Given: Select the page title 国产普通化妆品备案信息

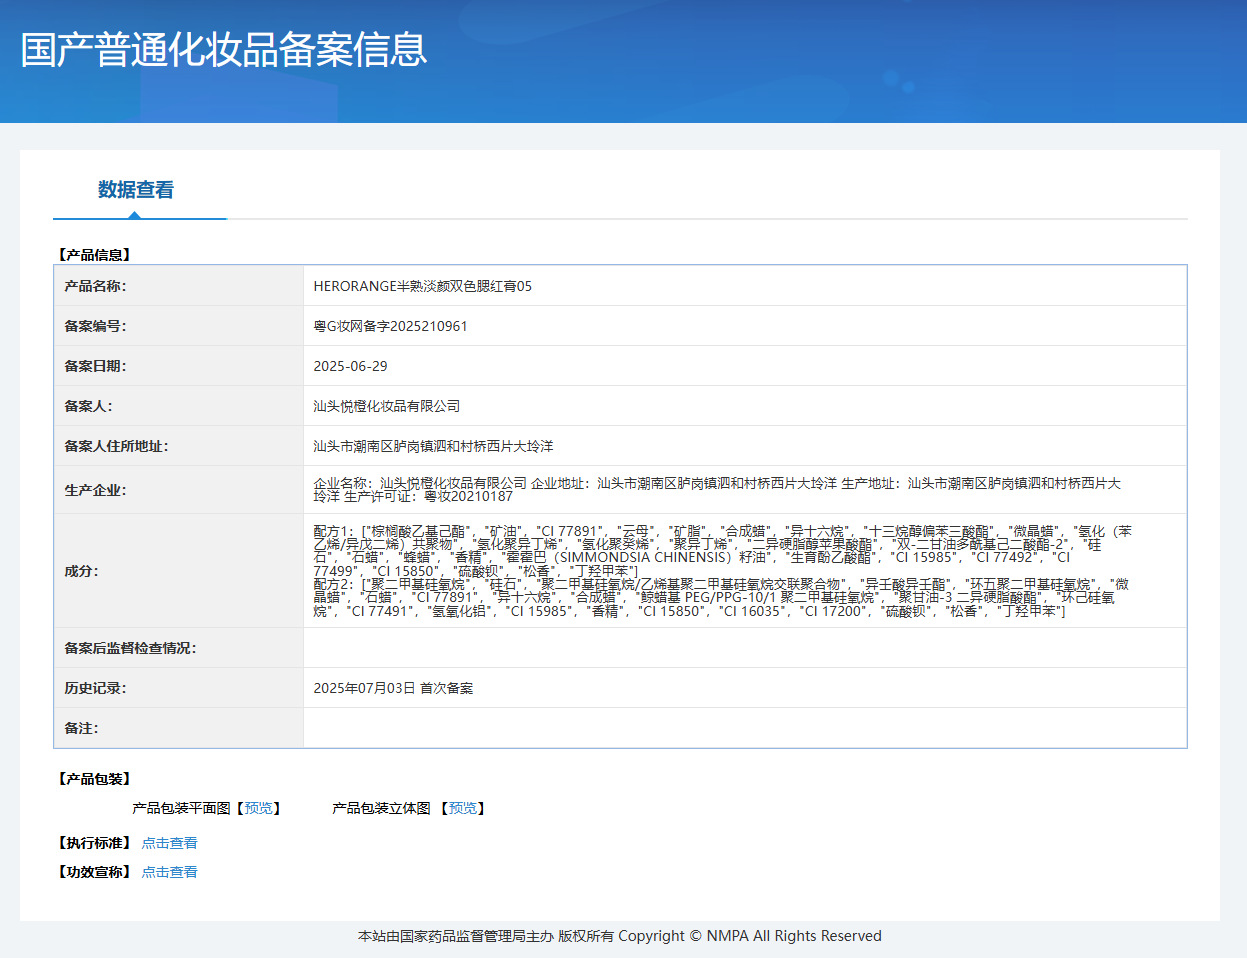Looking at the screenshot, I should coord(224,50).
